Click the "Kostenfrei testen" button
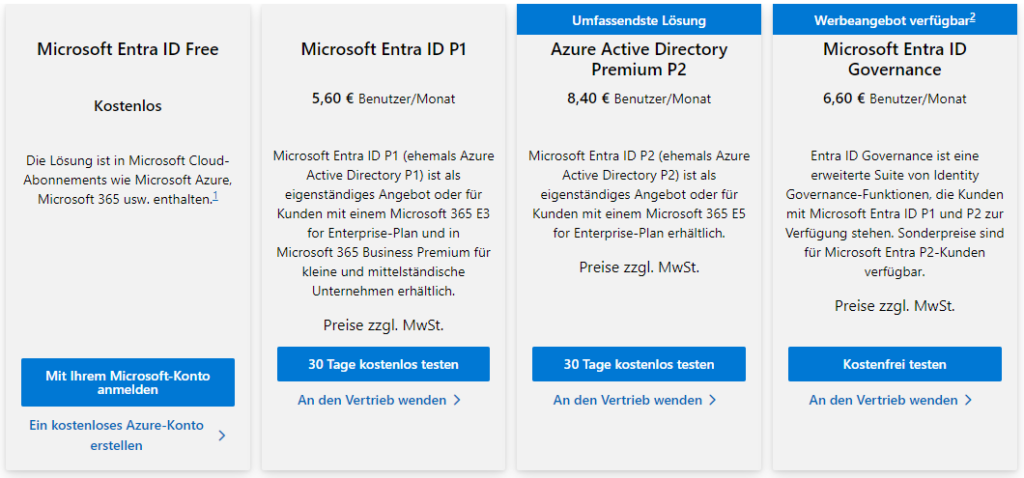Screen dimensions: 1024x478 click(894, 364)
